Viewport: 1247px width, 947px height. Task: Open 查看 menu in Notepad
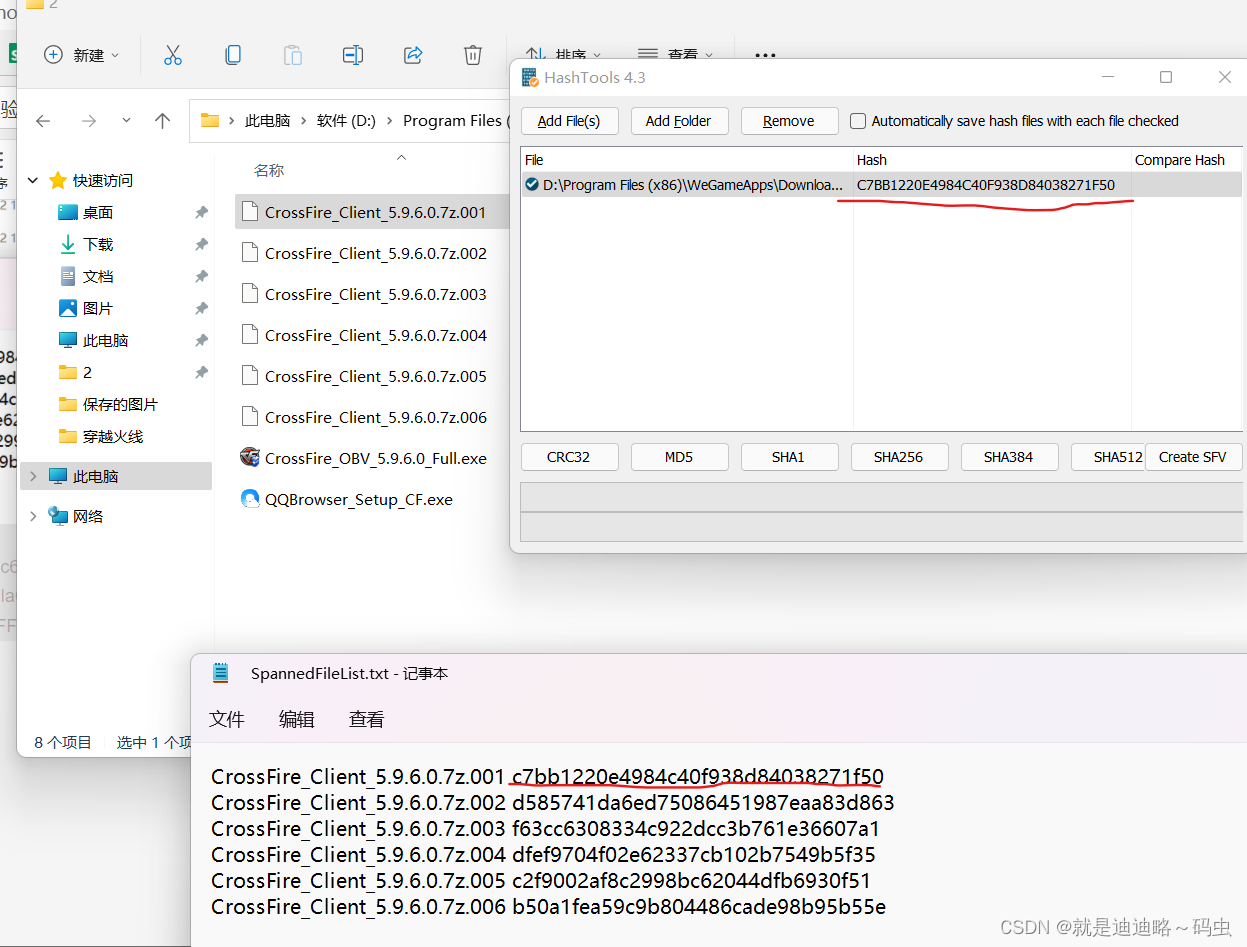pyautogui.click(x=367, y=719)
